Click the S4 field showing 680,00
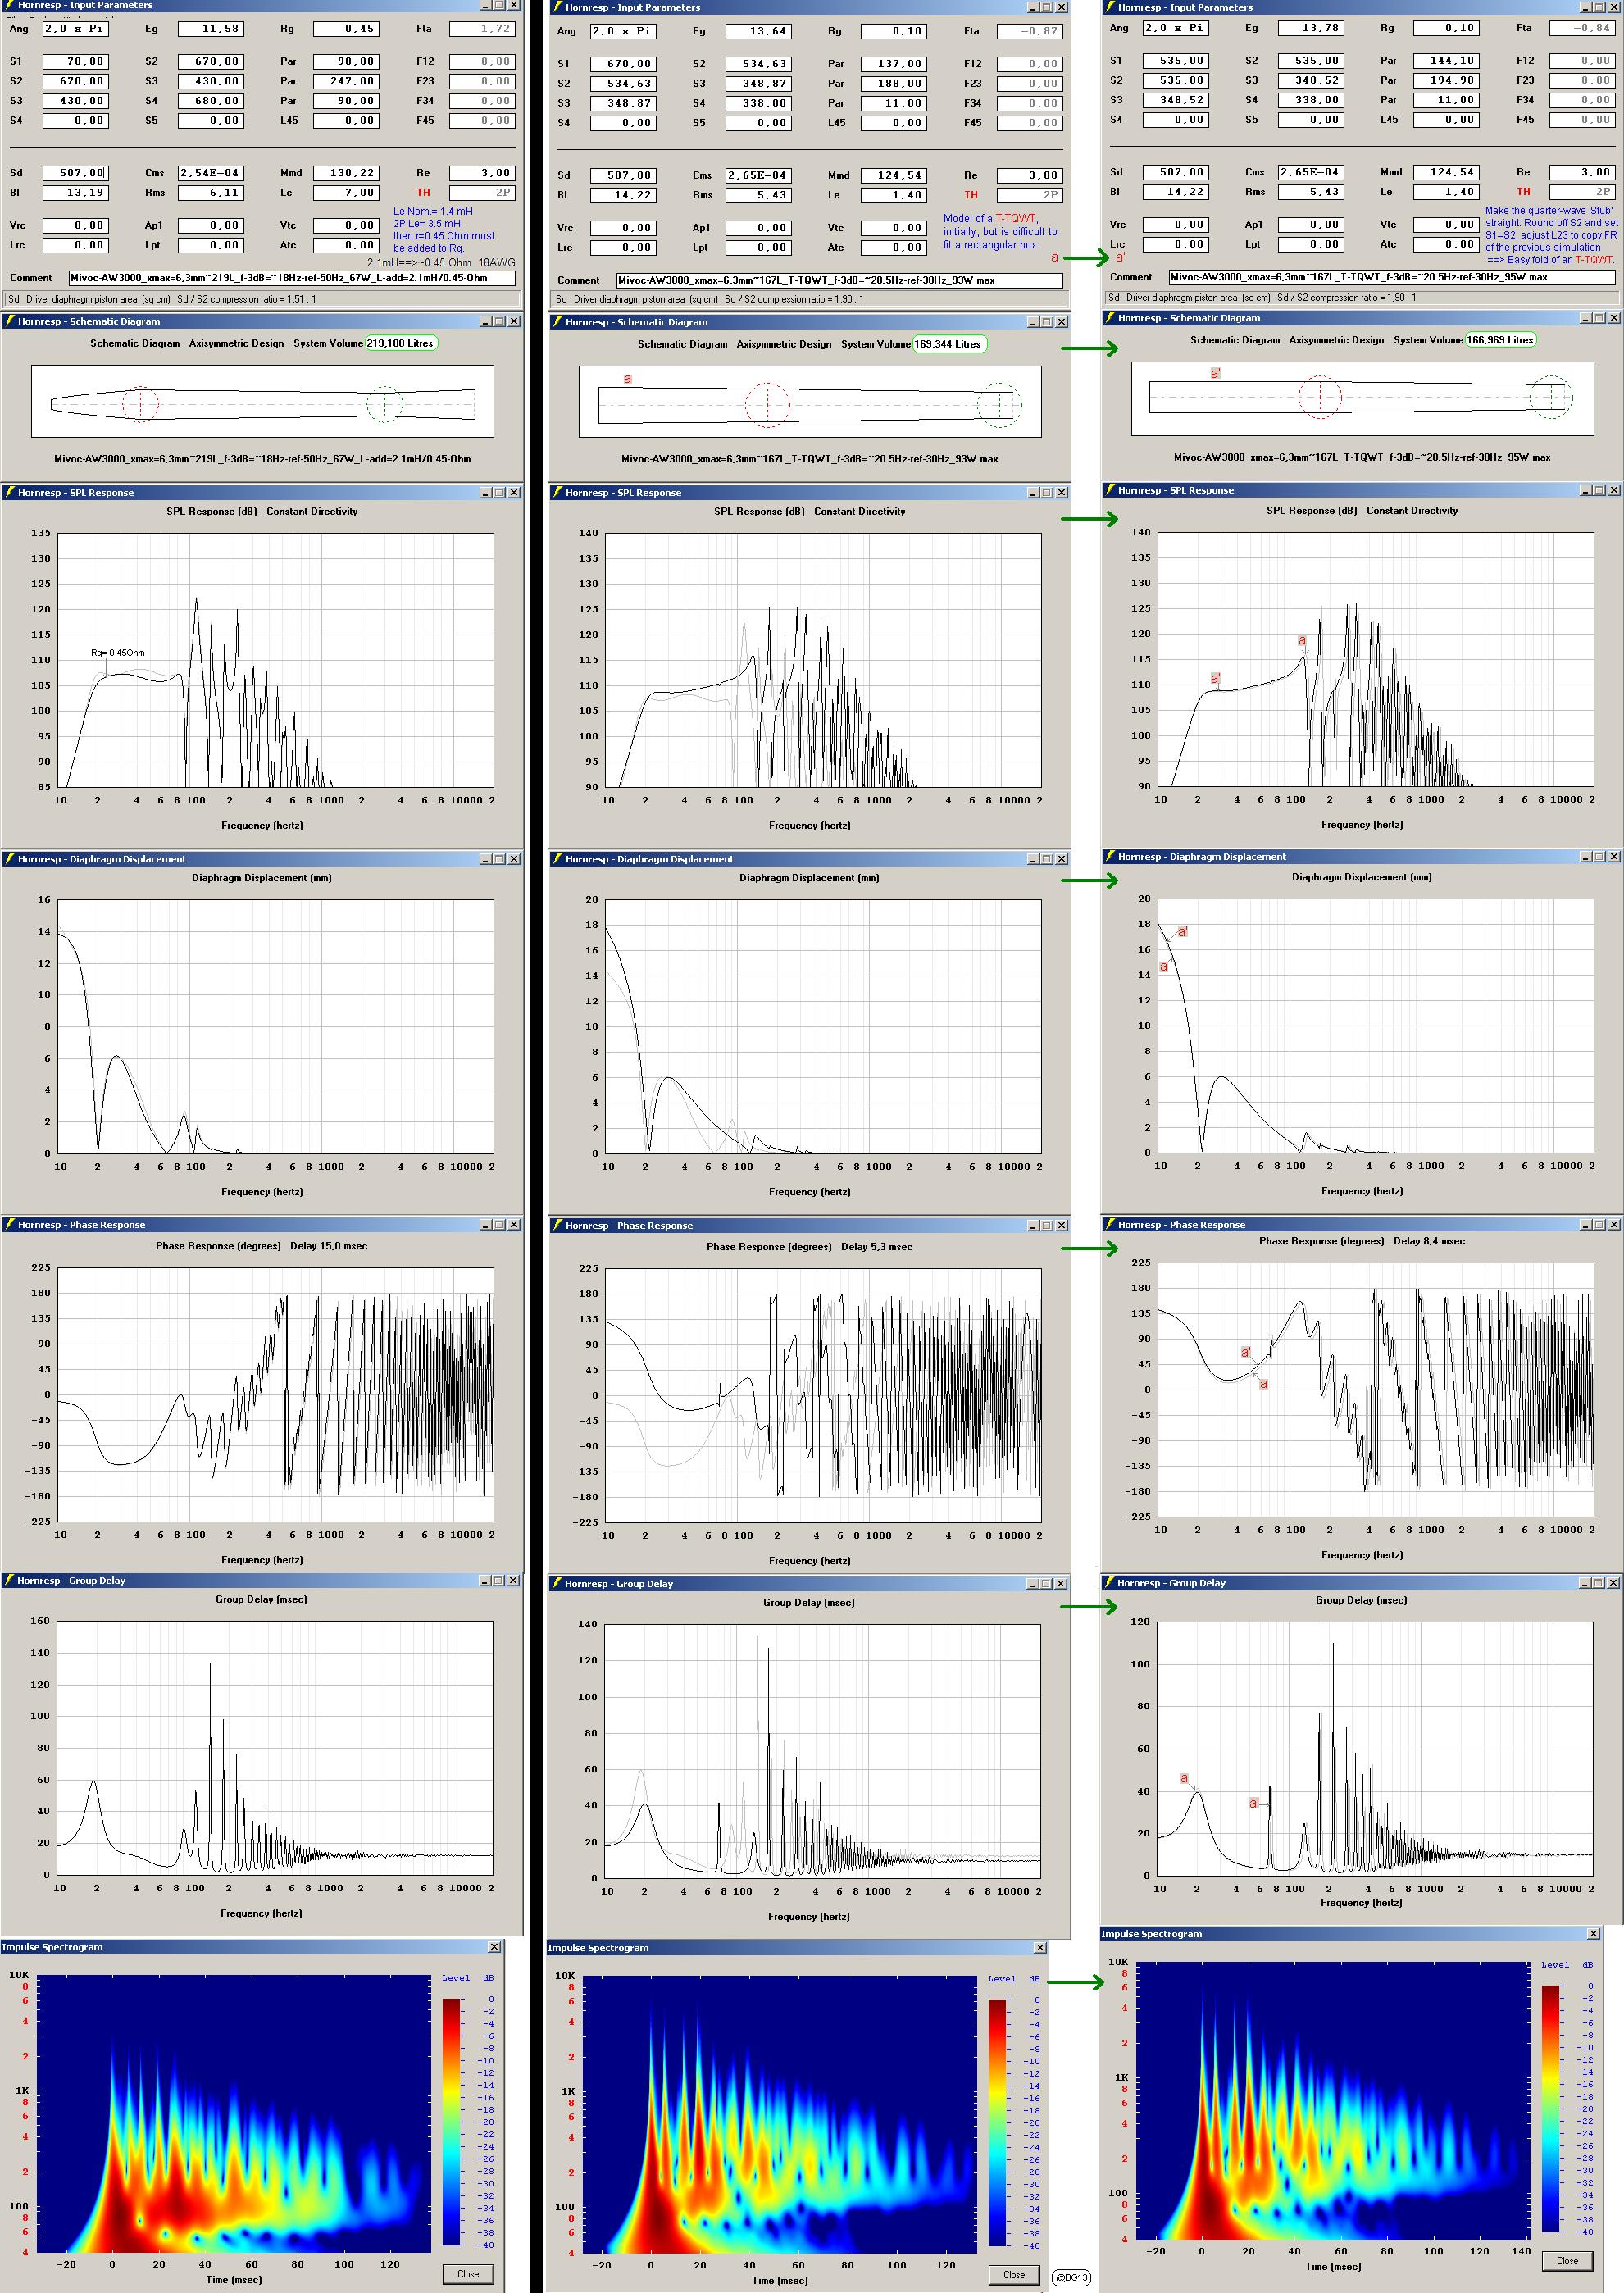This screenshot has height=2293, width=1624. (211, 101)
